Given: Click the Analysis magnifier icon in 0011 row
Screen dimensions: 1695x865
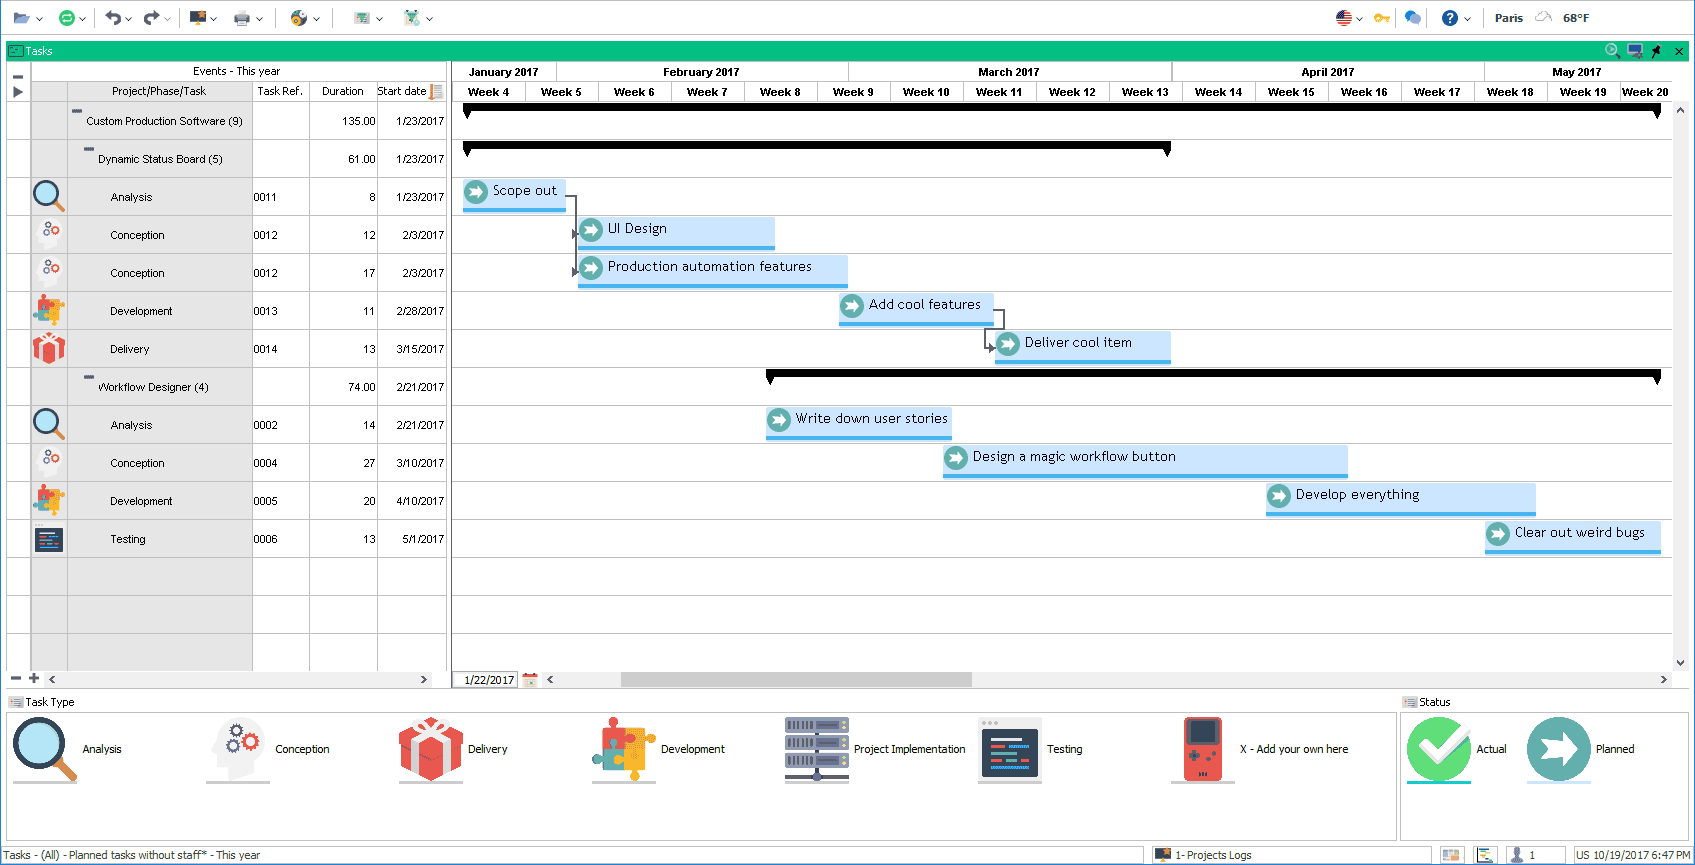Looking at the screenshot, I should pos(49,196).
